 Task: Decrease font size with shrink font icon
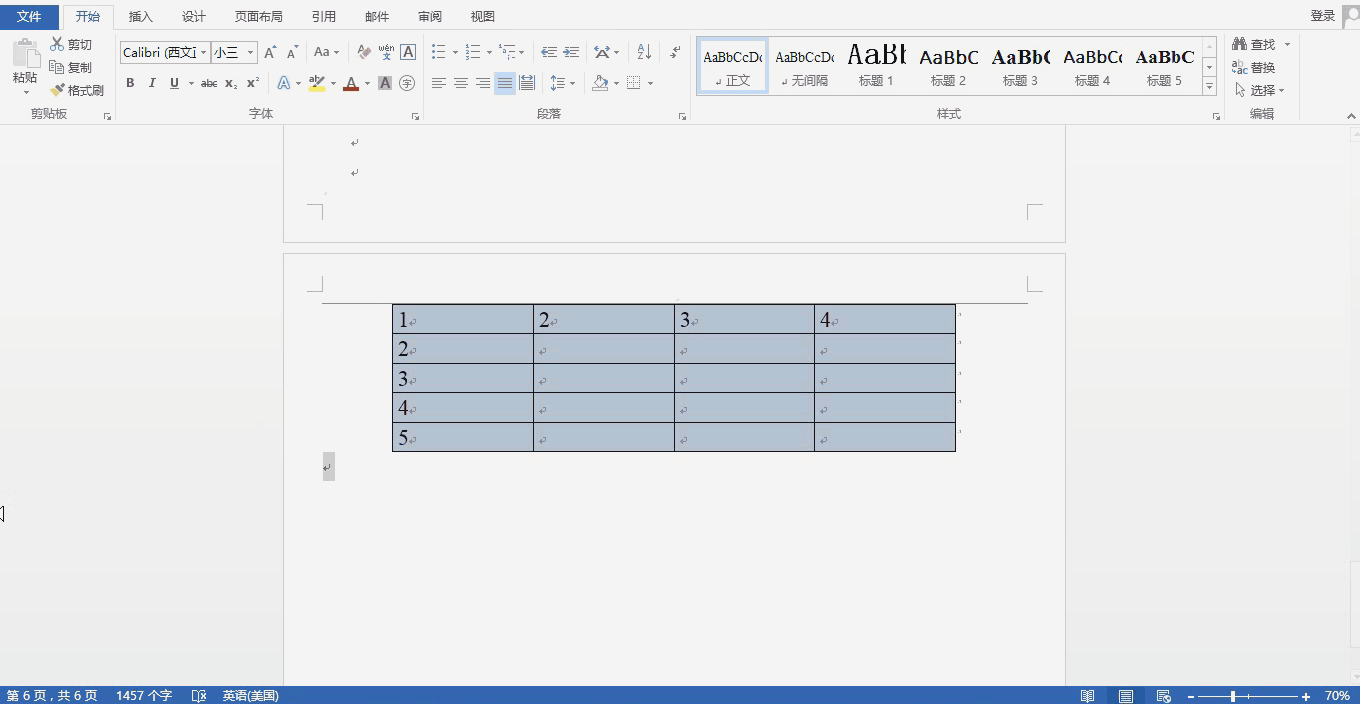[292, 52]
